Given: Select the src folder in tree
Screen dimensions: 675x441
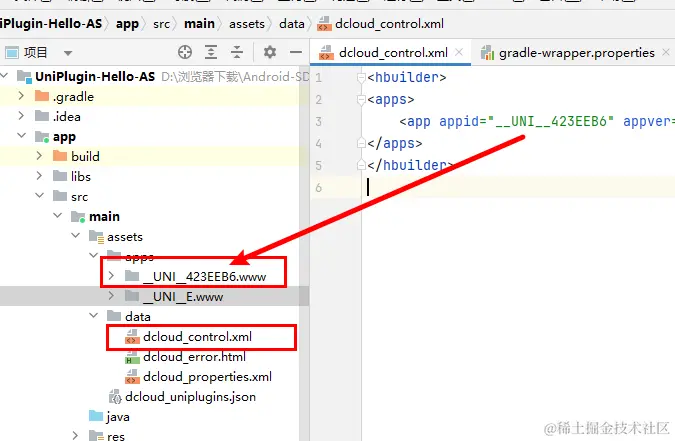Looking at the screenshot, I should coord(70,196).
